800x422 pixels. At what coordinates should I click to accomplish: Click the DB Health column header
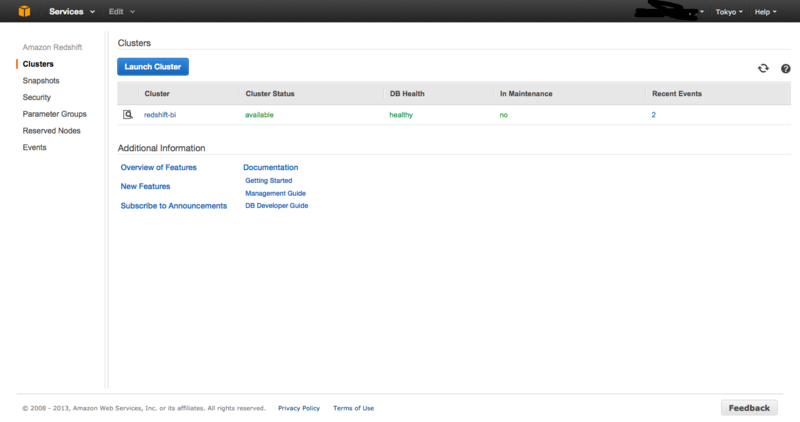407,94
